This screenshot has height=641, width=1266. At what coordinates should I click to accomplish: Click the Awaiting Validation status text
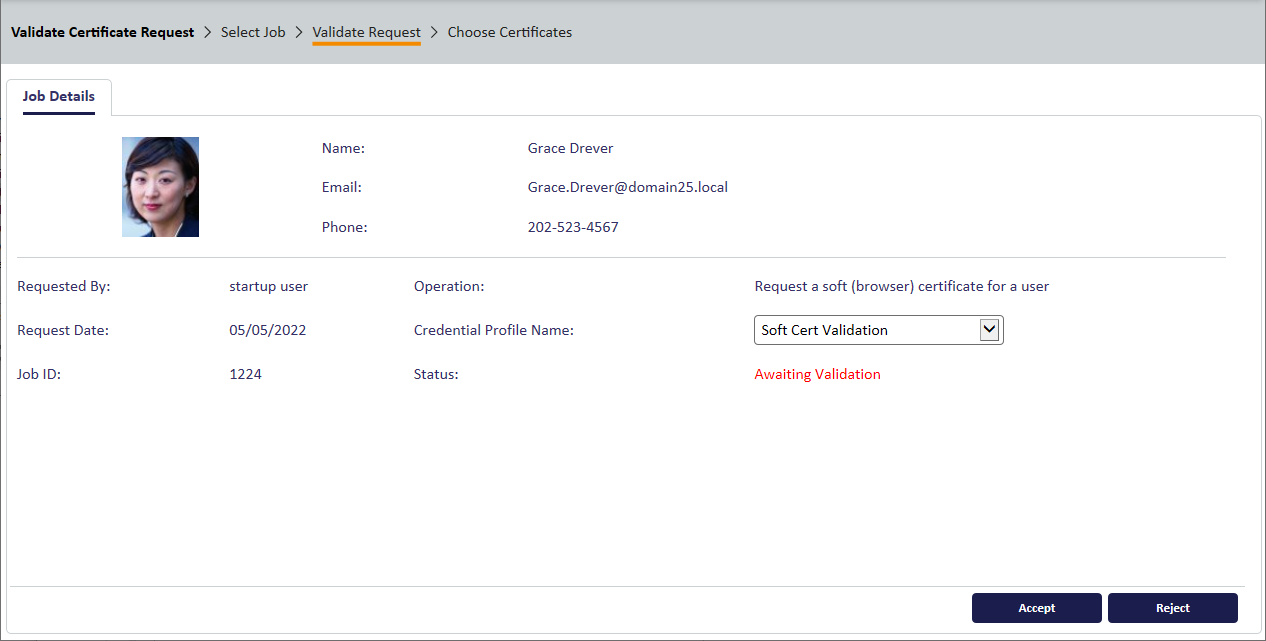click(817, 374)
